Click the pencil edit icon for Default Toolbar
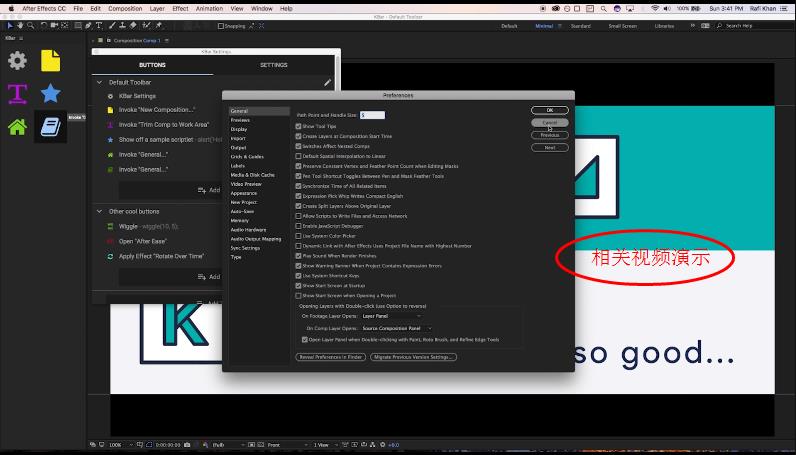Viewport: 796px width, 455px height. pos(327,82)
